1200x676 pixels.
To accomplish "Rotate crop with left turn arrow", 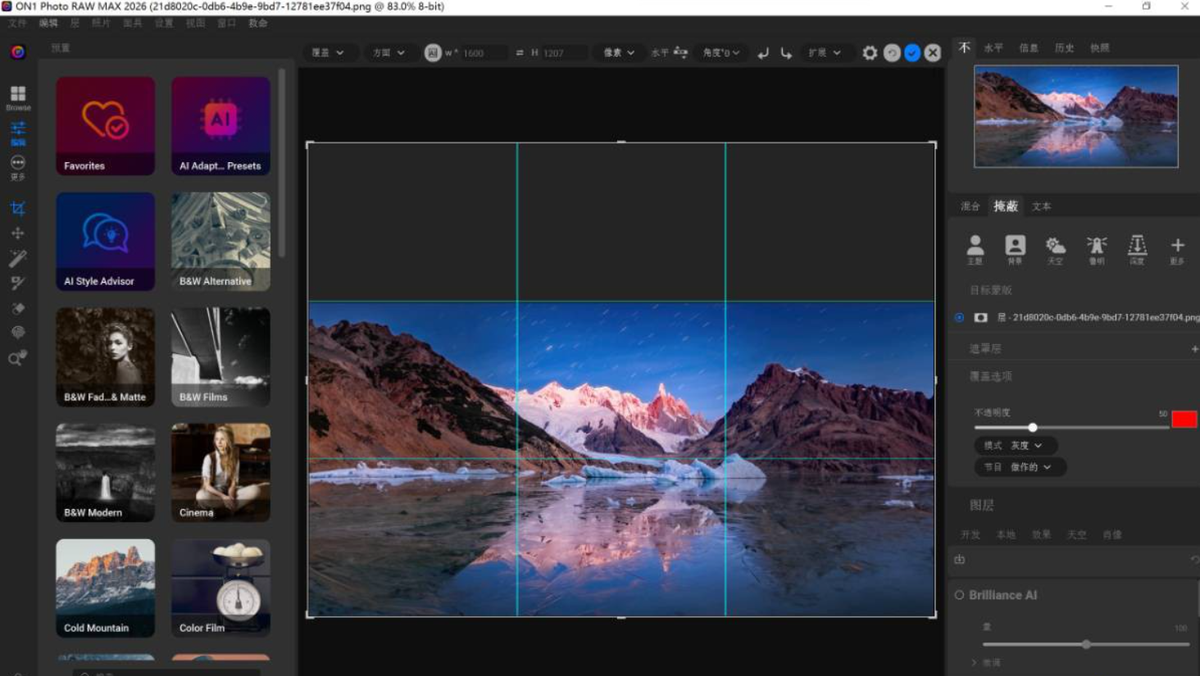I will click(x=763, y=53).
